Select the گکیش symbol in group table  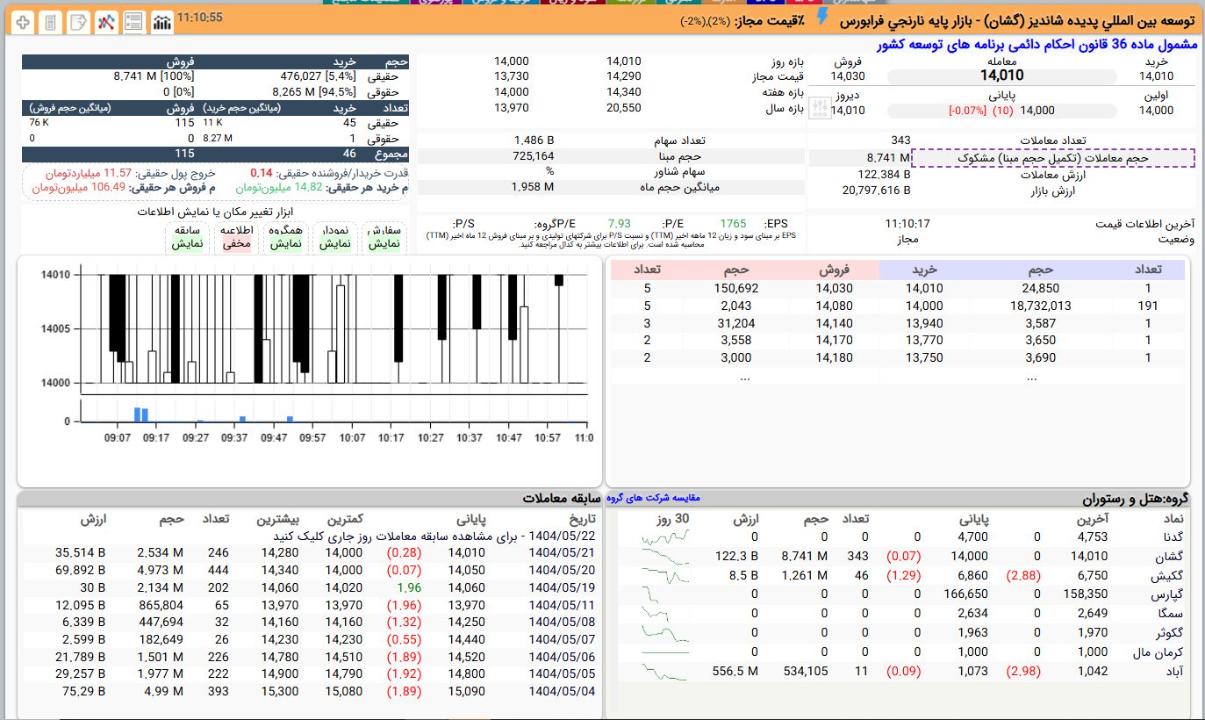pos(1167,575)
